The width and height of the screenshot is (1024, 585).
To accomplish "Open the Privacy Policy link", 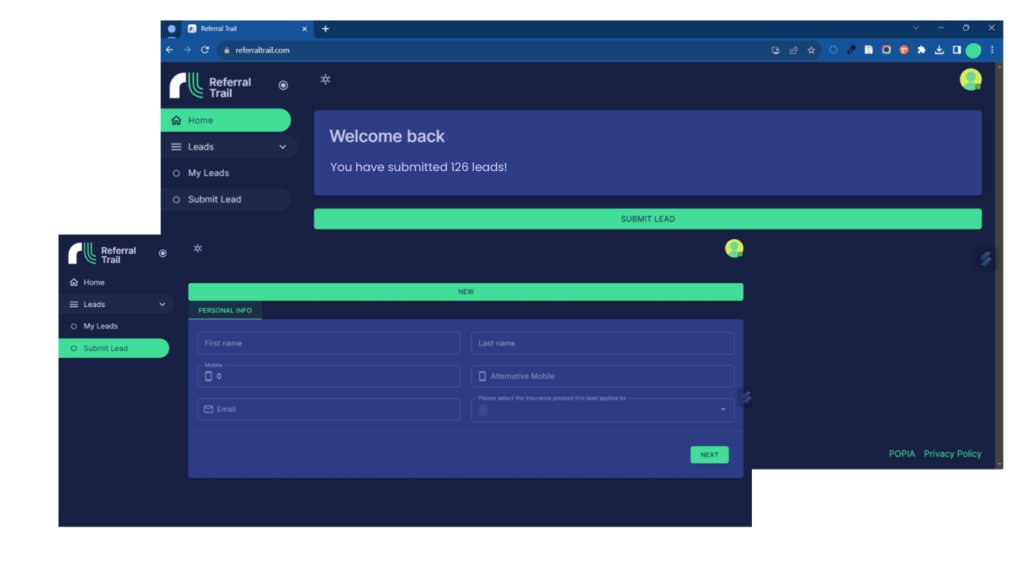I will coord(952,453).
